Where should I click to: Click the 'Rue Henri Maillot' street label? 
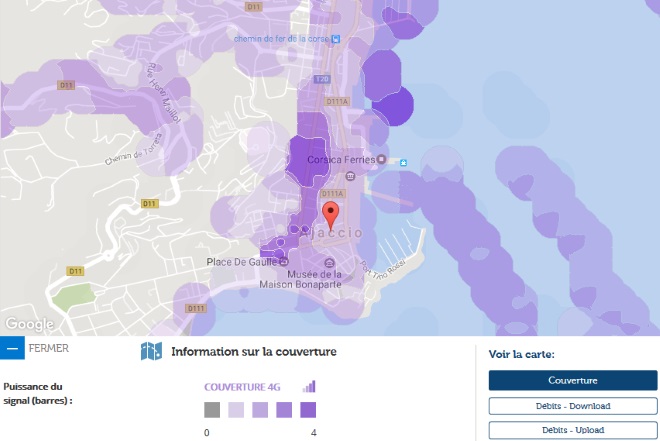click(x=164, y=93)
